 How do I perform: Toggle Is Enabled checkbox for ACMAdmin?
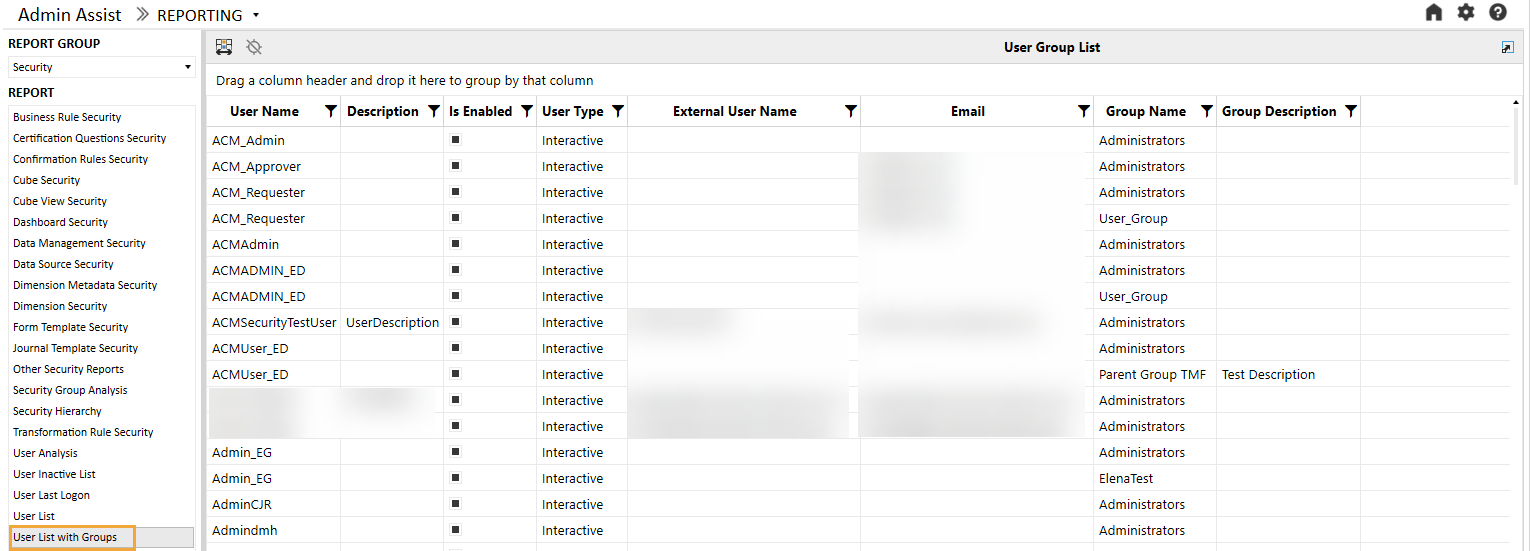(455, 243)
